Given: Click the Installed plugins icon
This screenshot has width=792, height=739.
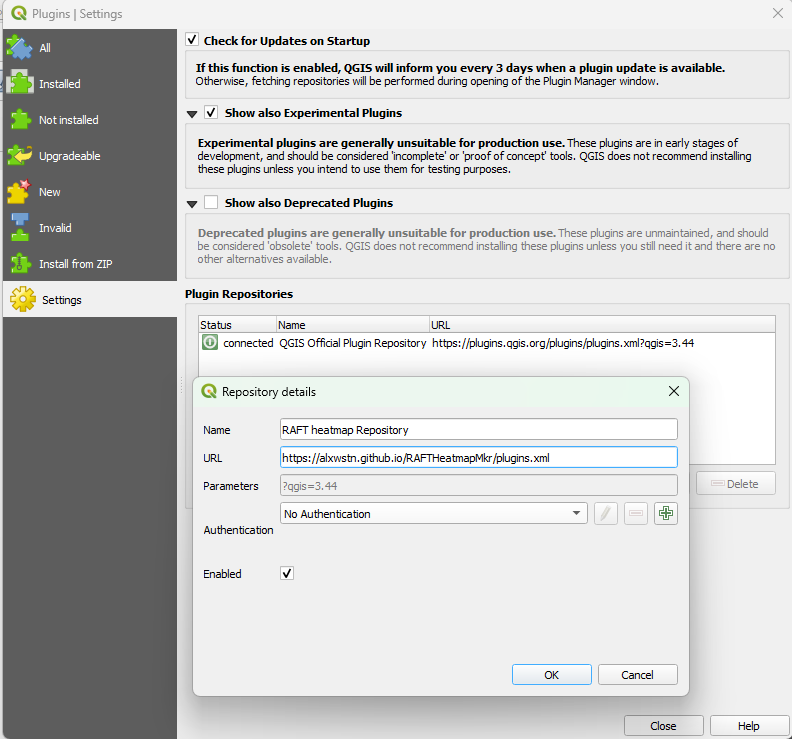Looking at the screenshot, I should tap(20, 83).
